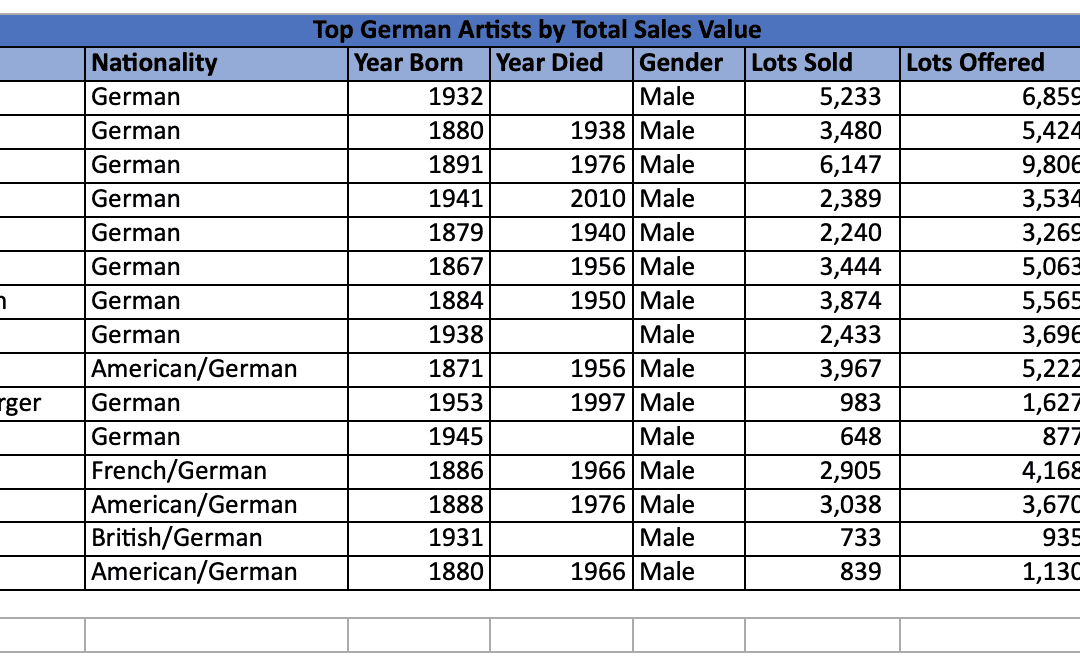
Task: Click the 'Top German Artists by Total Sales Value' title cell
Action: (537, 30)
